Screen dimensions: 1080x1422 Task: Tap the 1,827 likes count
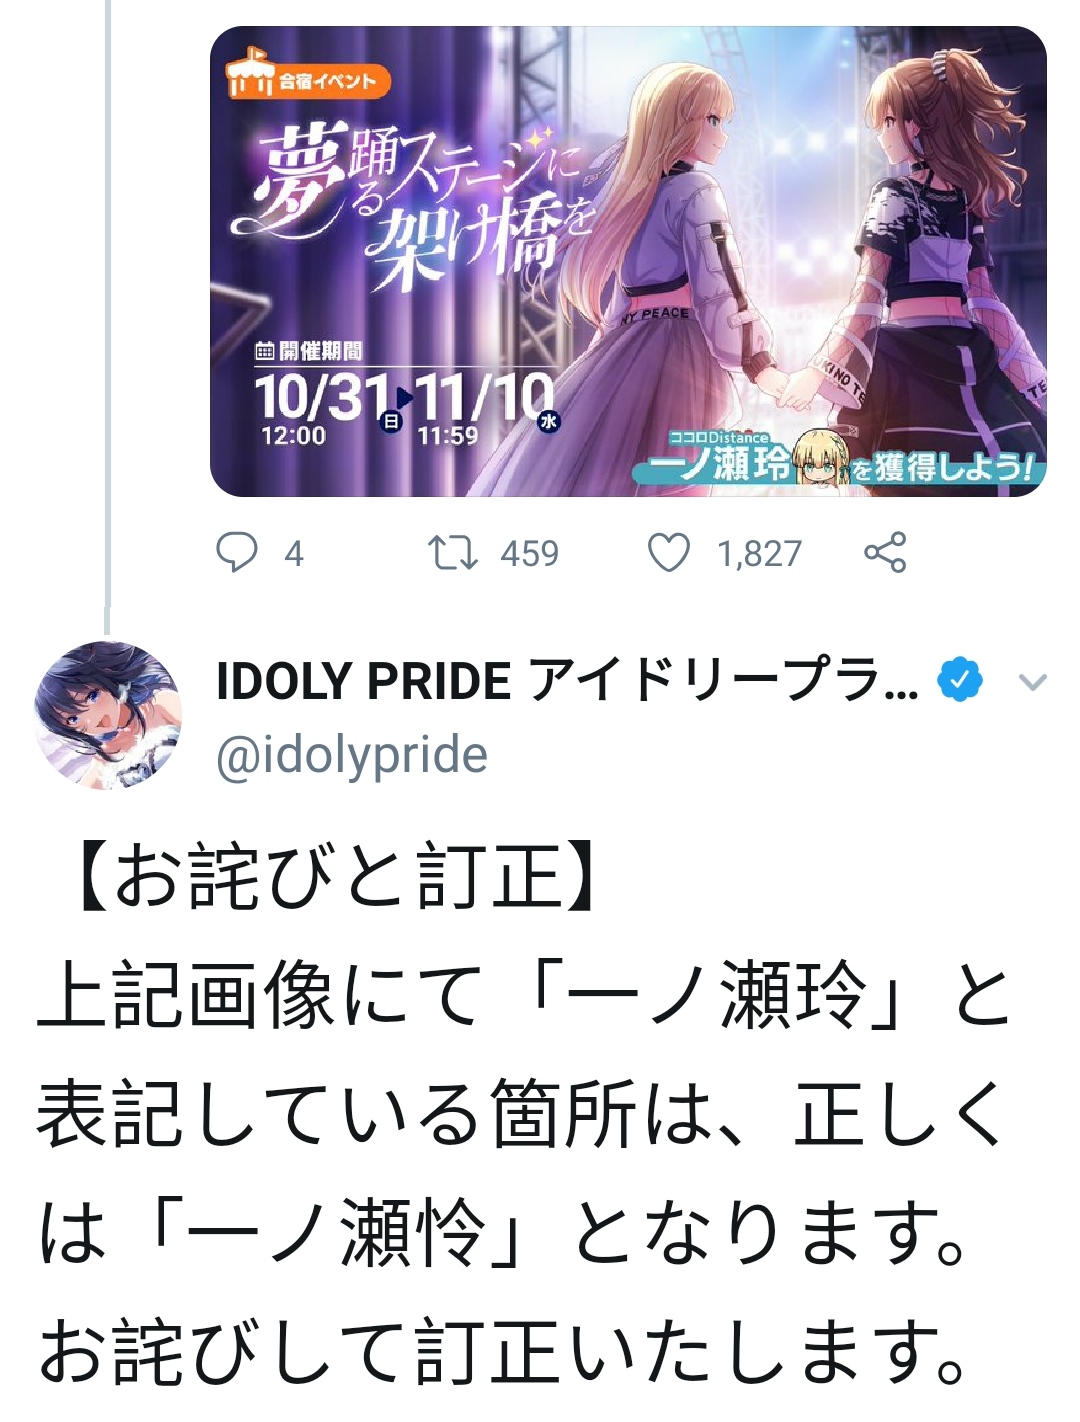click(759, 553)
